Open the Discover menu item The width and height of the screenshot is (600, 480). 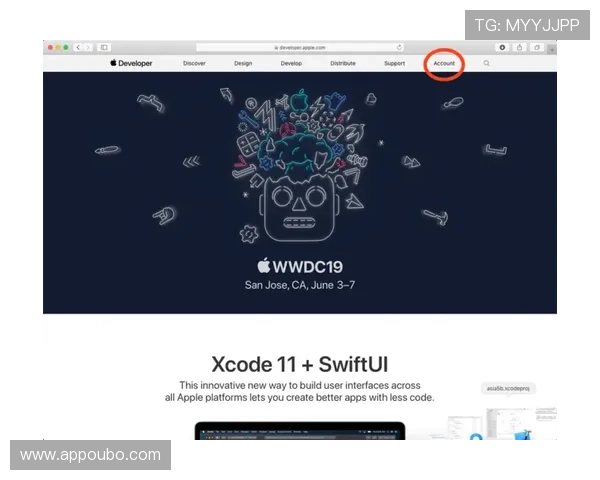coord(194,63)
